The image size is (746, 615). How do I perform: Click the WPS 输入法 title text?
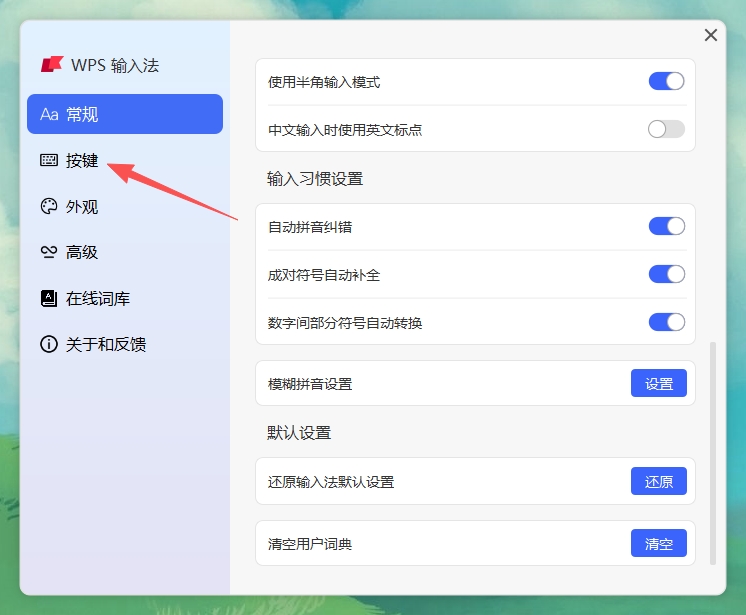(x=115, y=65)
